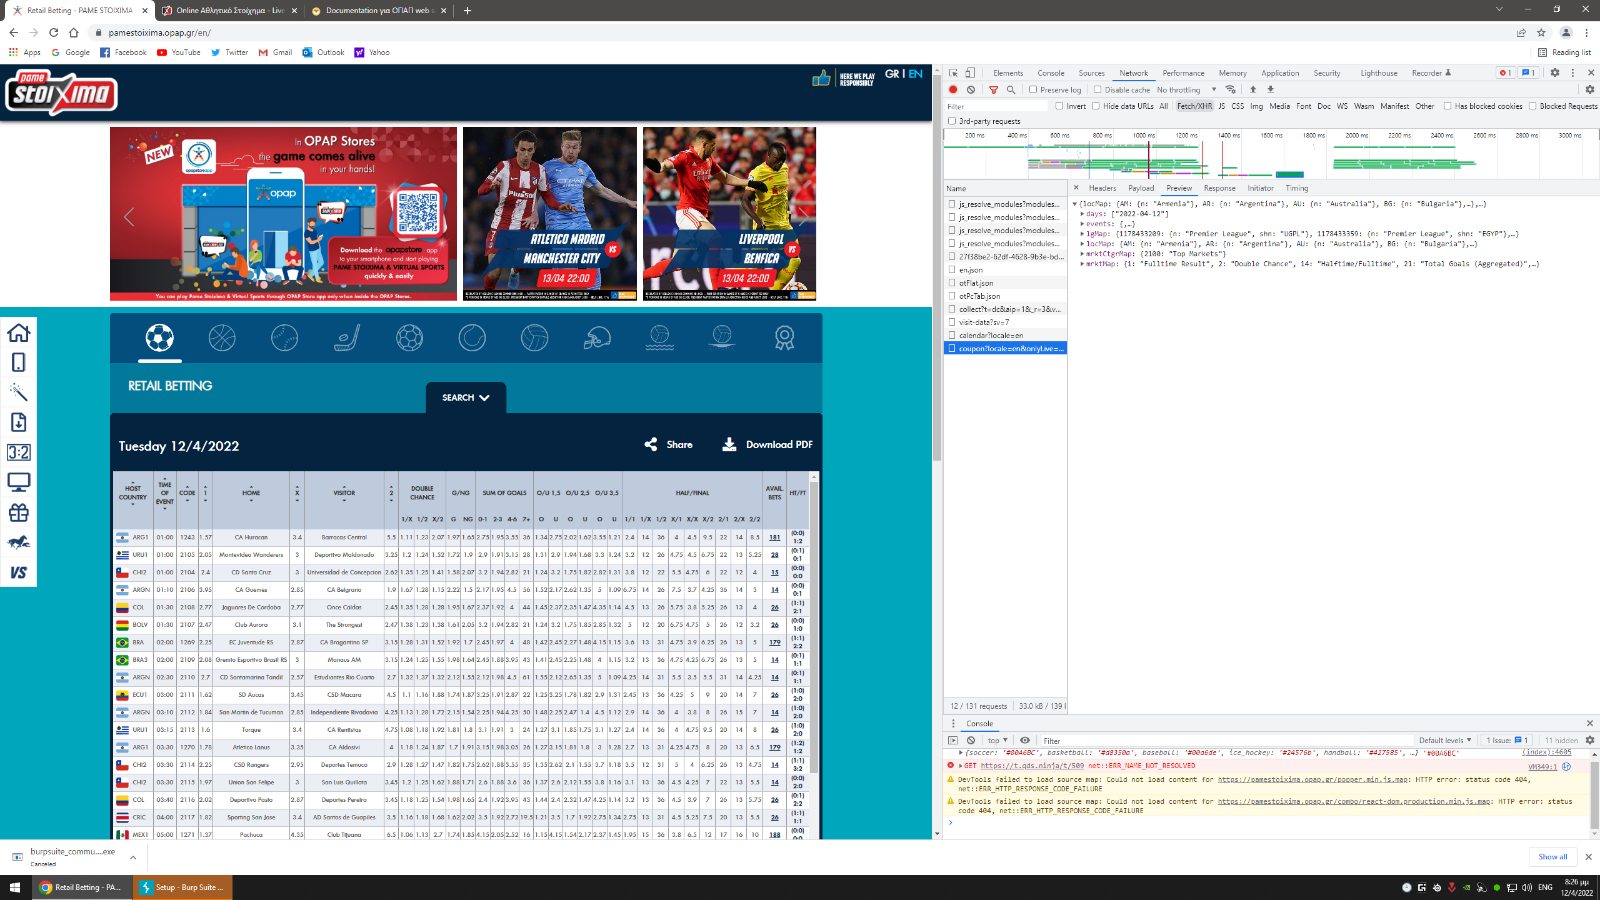Check the 3rd-party requests checkbox

click(952, 121)
